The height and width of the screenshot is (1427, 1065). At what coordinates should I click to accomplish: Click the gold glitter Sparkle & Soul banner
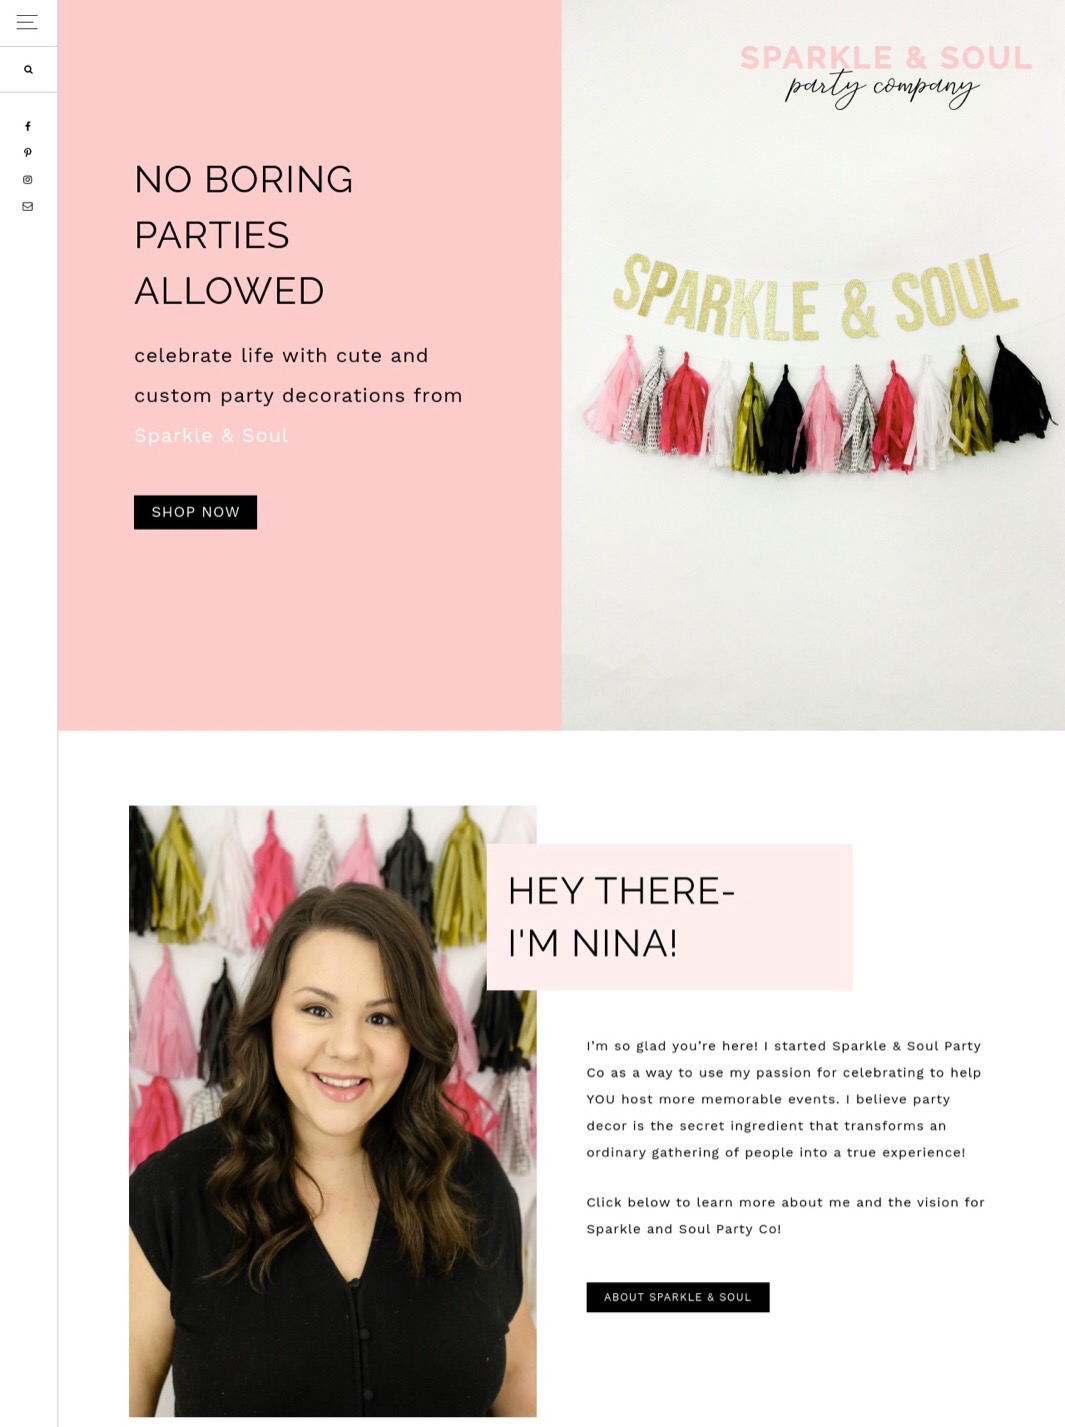pyautogui.click(x=815, y=296)
